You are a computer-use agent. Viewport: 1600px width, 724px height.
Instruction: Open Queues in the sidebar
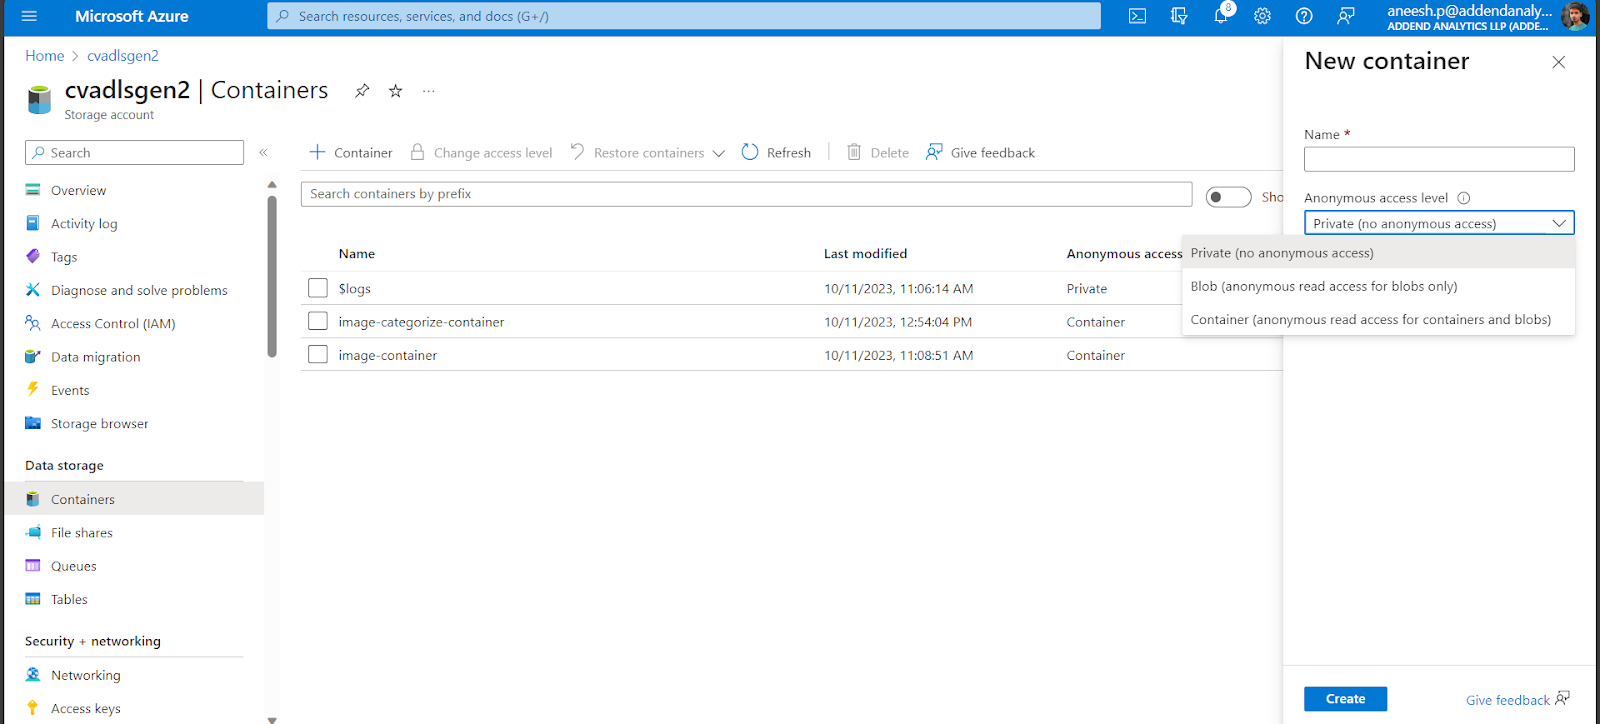click(74, 566)
